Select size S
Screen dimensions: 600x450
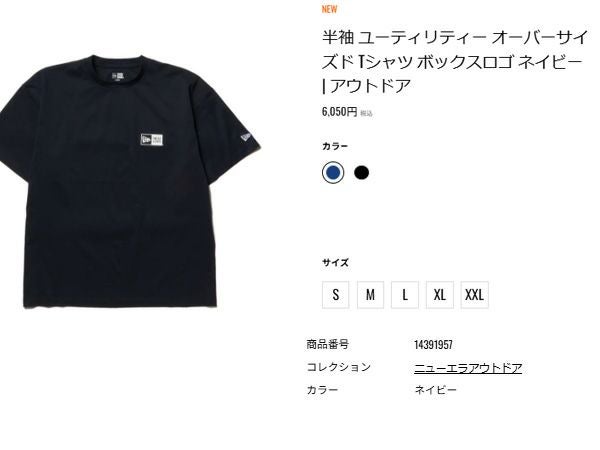(x=336, y=295)
